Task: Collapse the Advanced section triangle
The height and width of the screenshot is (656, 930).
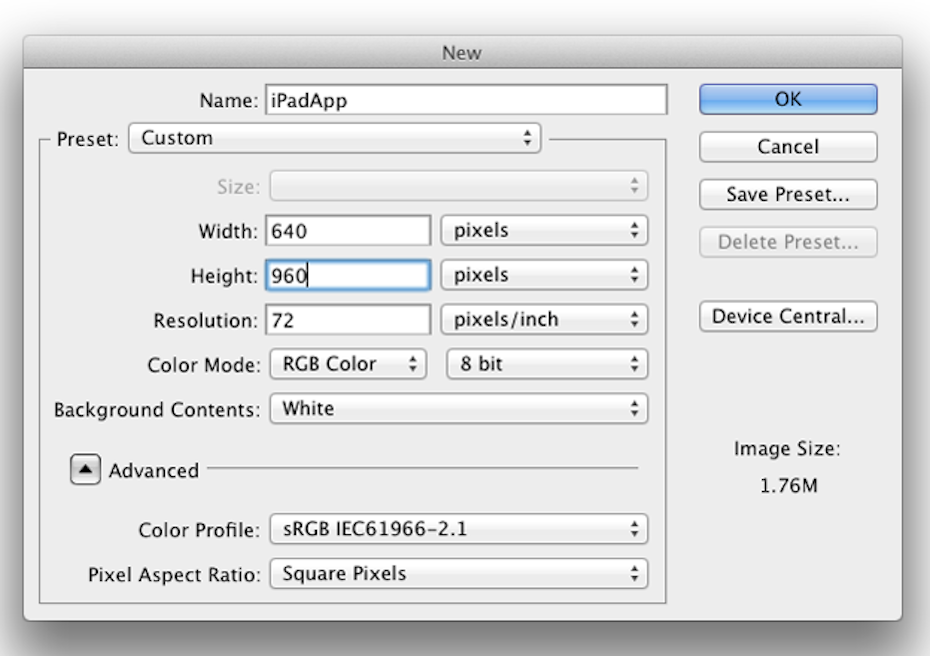Action: pyautogui.click(x=85, y=470)
